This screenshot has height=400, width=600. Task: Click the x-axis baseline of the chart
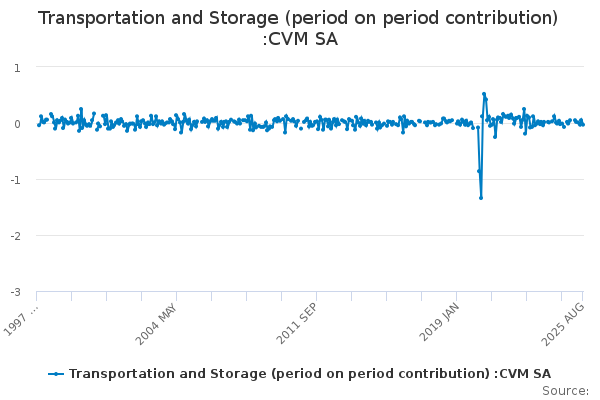[300, 291]
